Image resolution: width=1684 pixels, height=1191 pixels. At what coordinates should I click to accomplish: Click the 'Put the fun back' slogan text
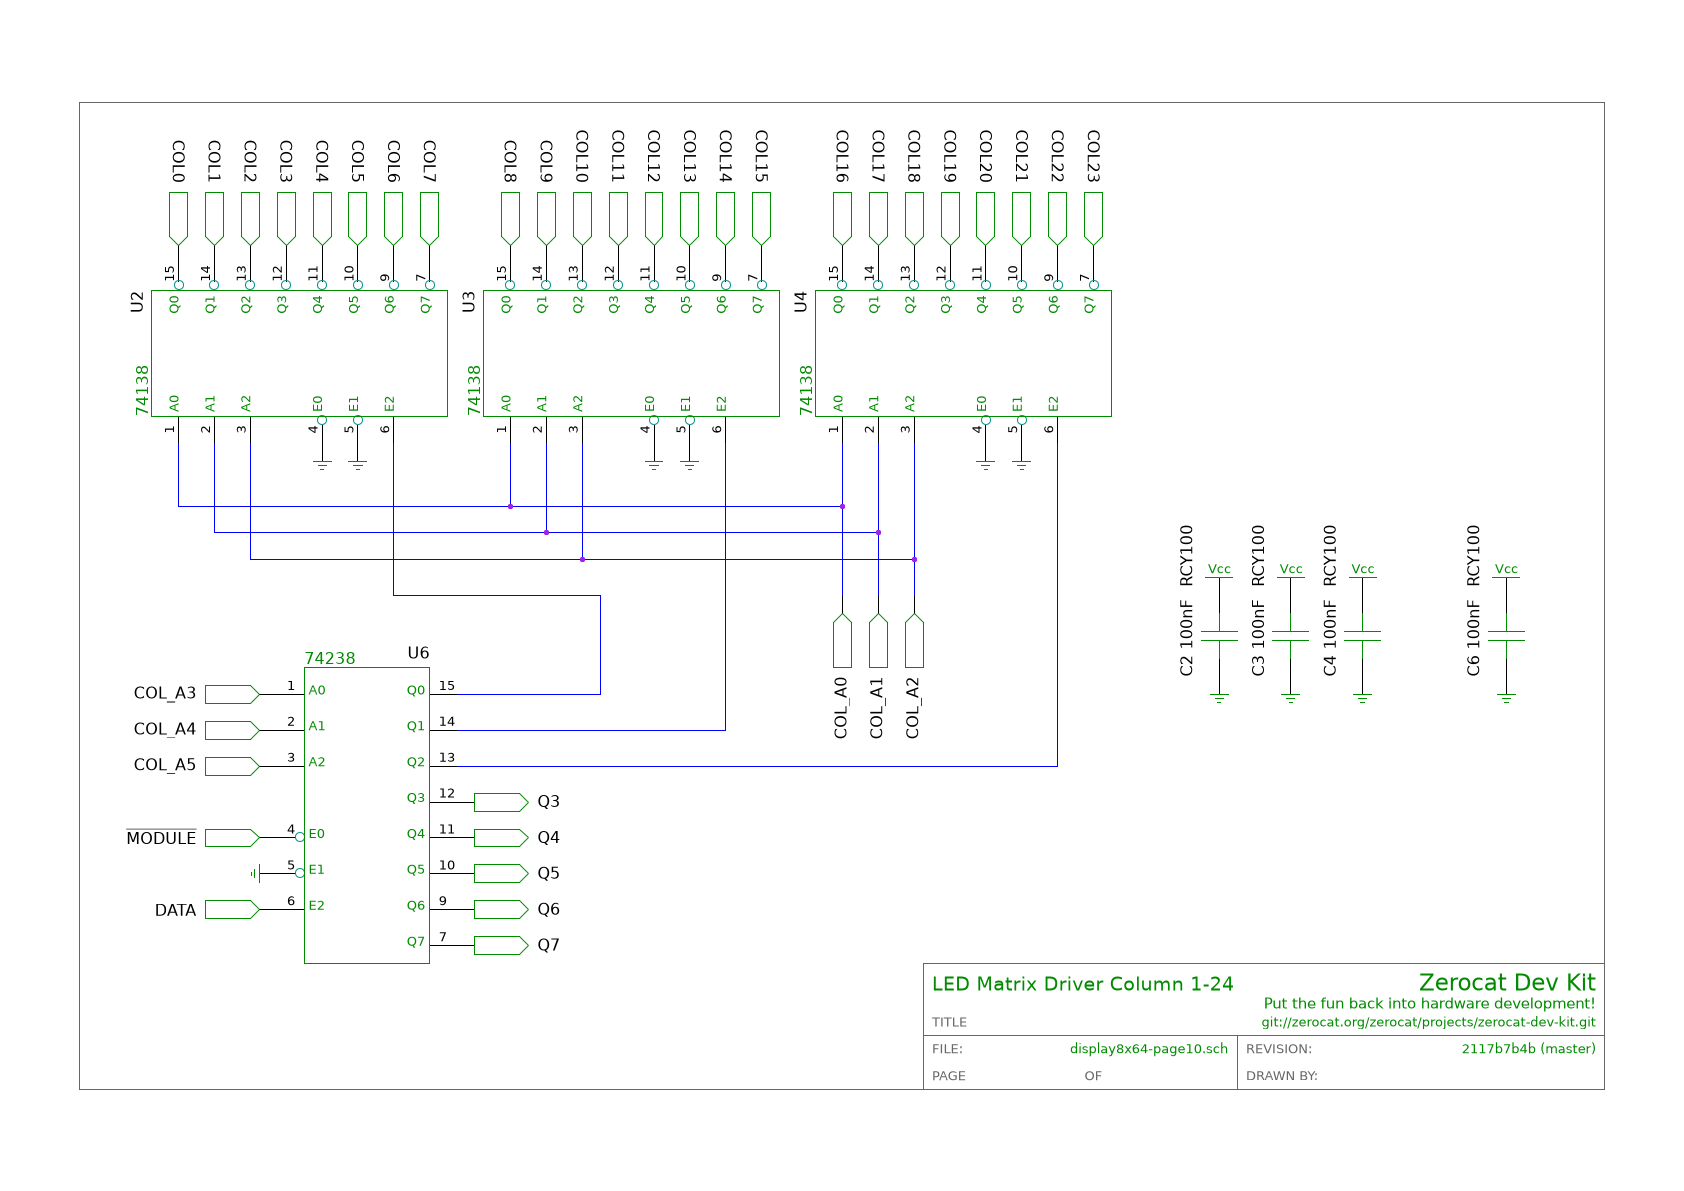1430,1004
